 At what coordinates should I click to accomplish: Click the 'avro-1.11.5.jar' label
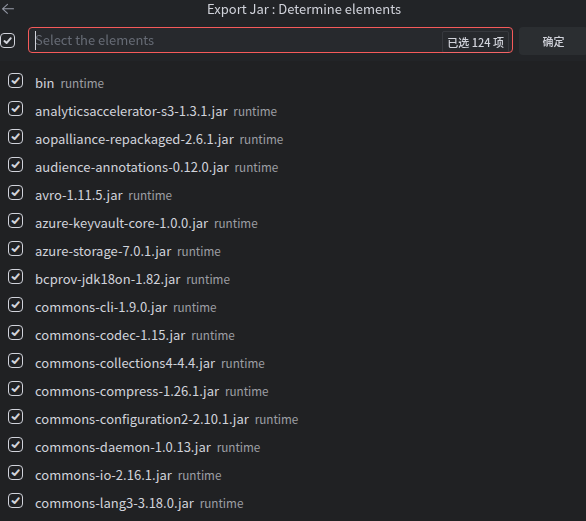(x=79, y=195)
